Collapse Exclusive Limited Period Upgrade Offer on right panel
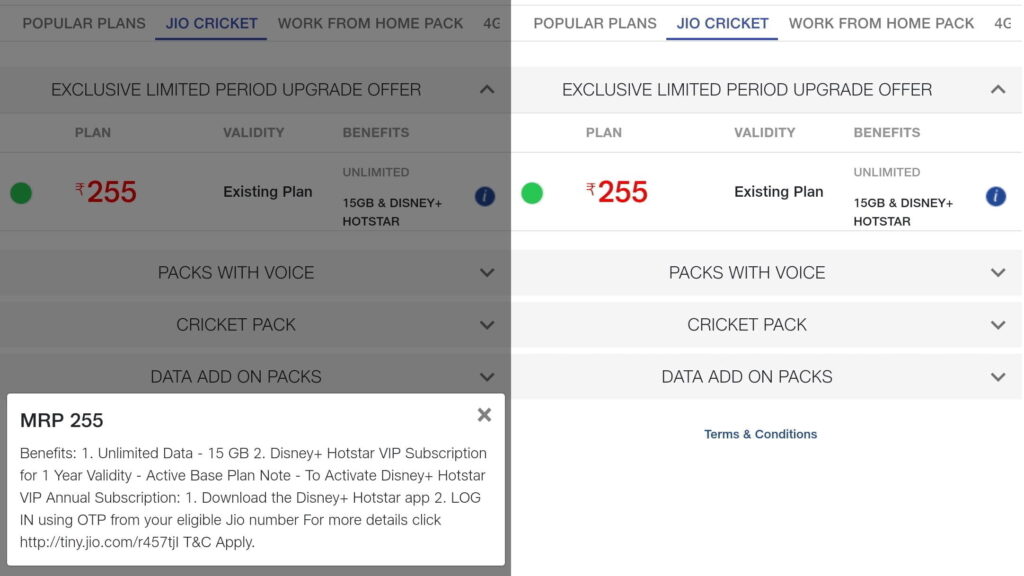Image resolution: width=1024 pixels, height=576 pixels. click(998, 89)
